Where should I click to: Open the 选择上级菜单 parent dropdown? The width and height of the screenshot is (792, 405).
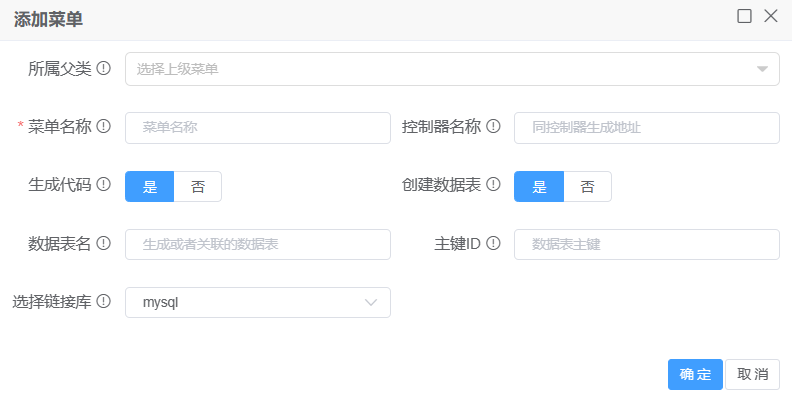[x=452, y=69]
